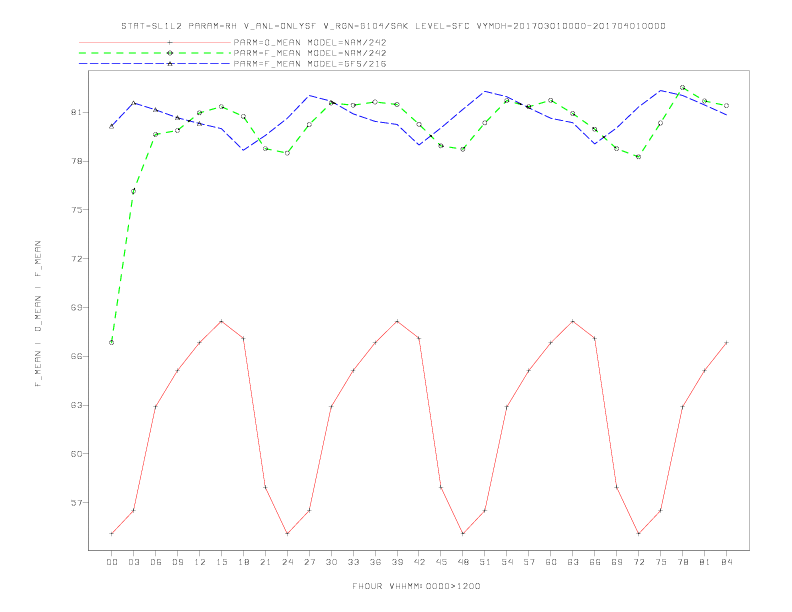792x612 pixels.
Task: Click the y-axis tick label 78
Action: click(76, 161)
